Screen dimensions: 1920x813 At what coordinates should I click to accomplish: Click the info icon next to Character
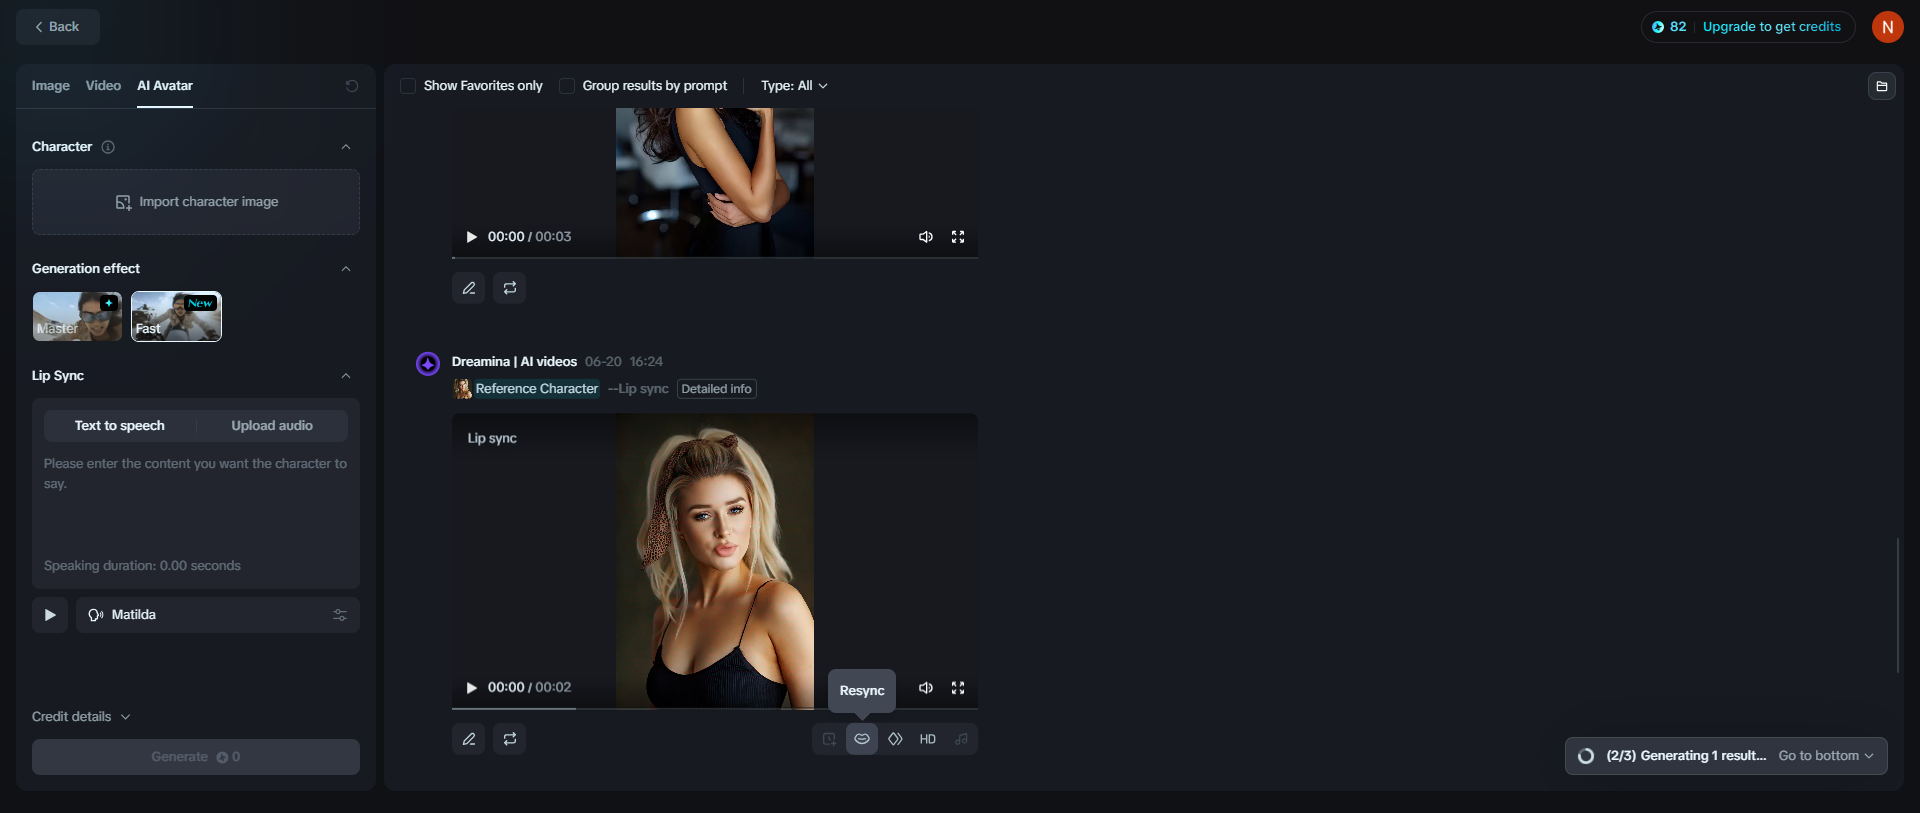click(x=108, y=147)
